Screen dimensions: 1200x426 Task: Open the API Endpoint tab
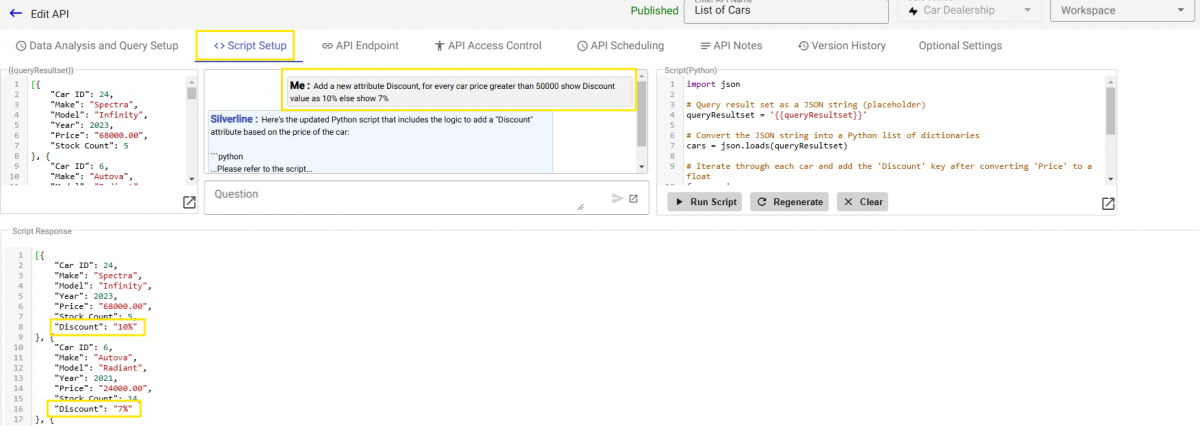(360, 46)
